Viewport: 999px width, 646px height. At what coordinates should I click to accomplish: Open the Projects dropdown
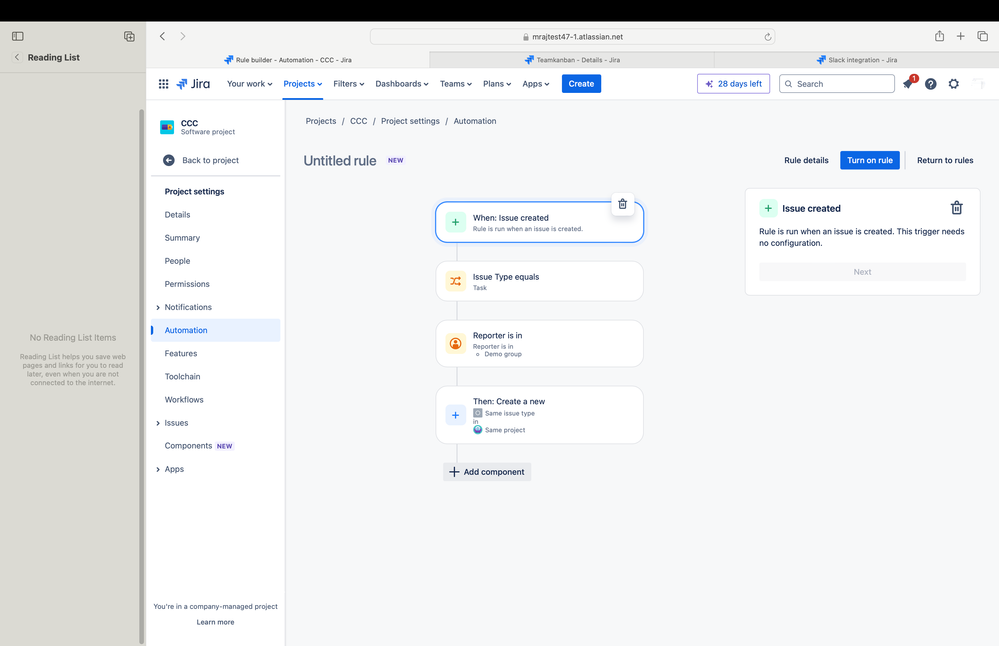point(303,83)
